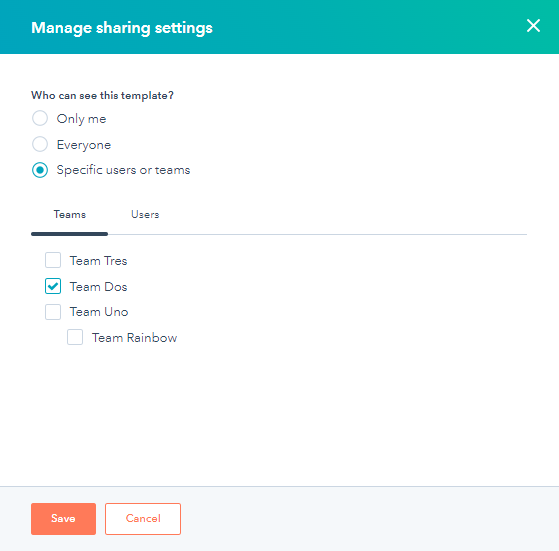Choose the Everyone radio option

pyautogui.click(x=40, y=144)
